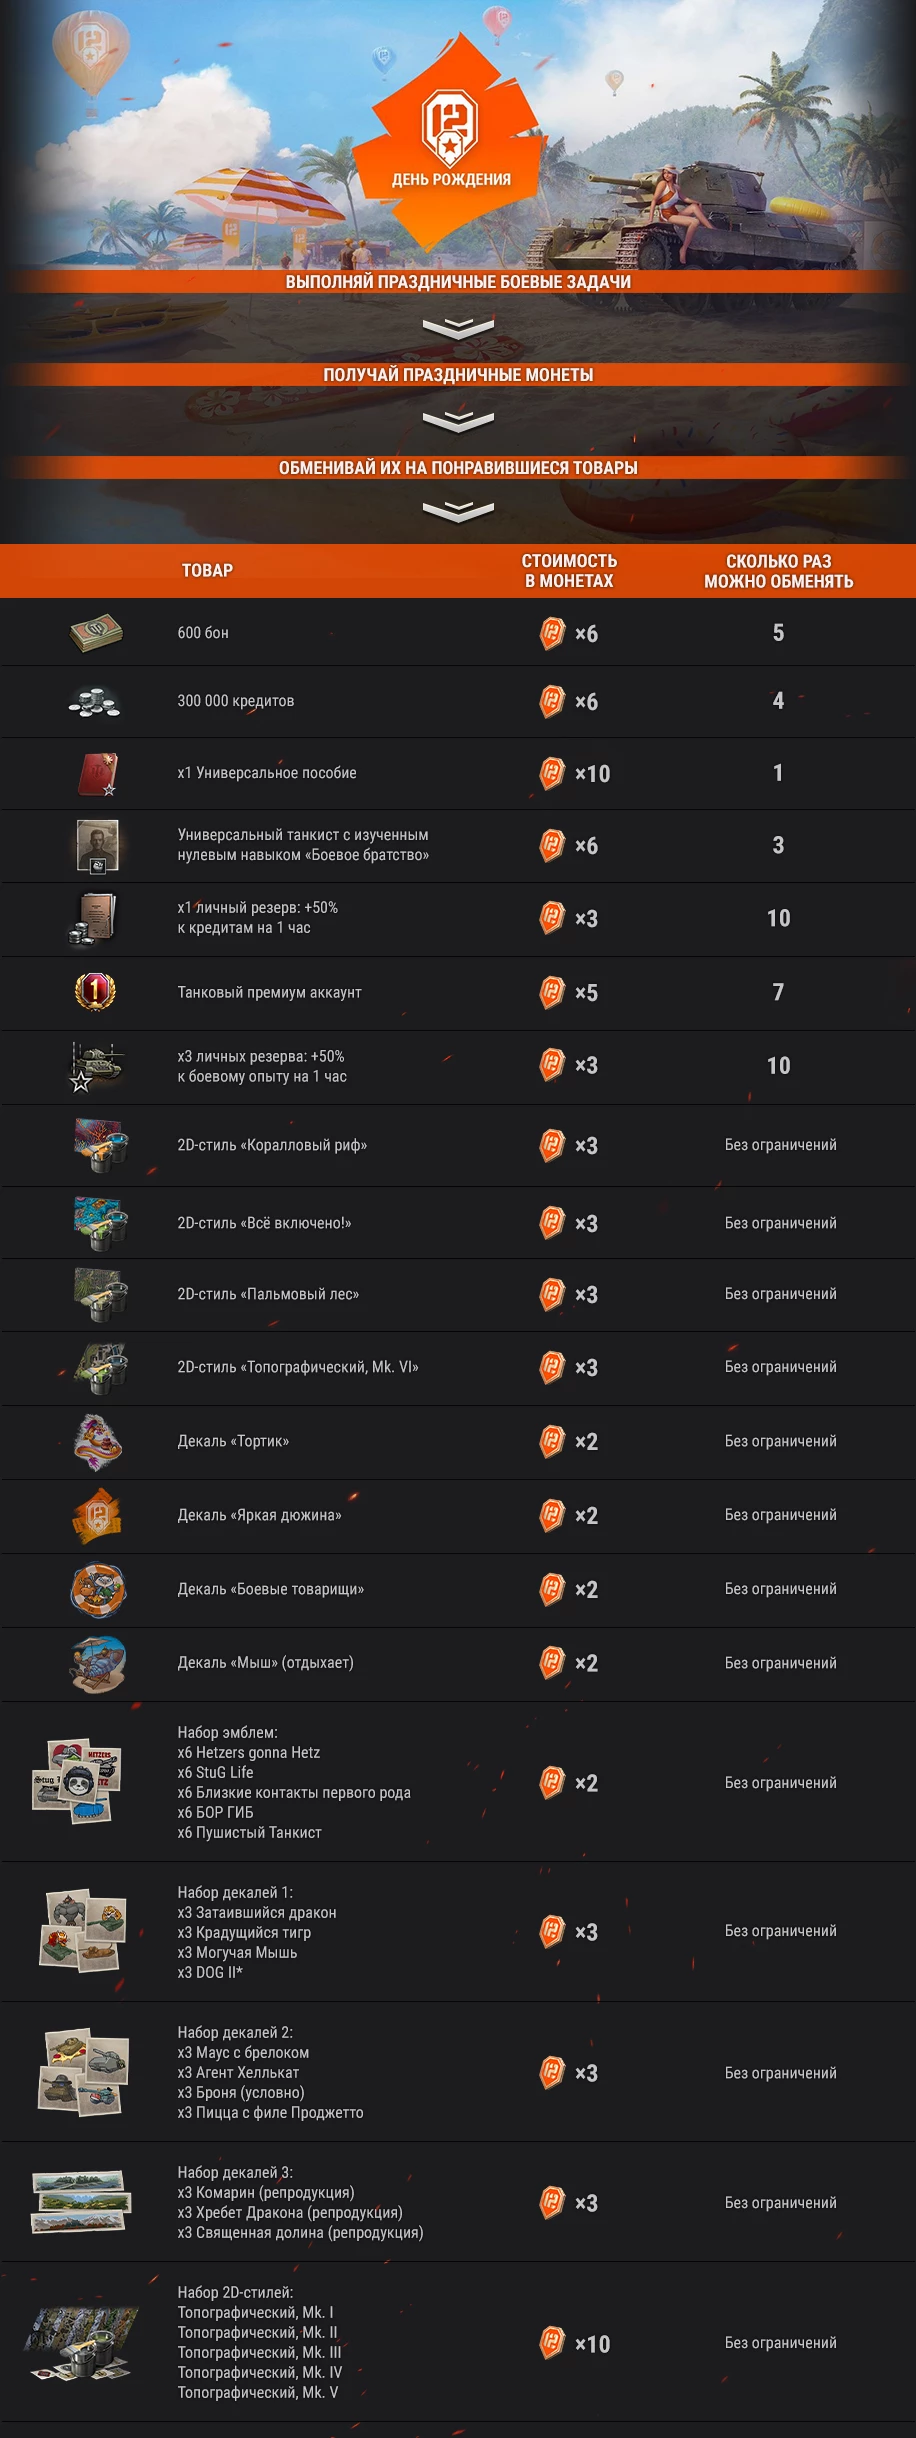This screenshot has height=2438, width=916.
Task: Click the coin icon beside ×10 for Универсальное пособие
Action: tap(552, 773)
